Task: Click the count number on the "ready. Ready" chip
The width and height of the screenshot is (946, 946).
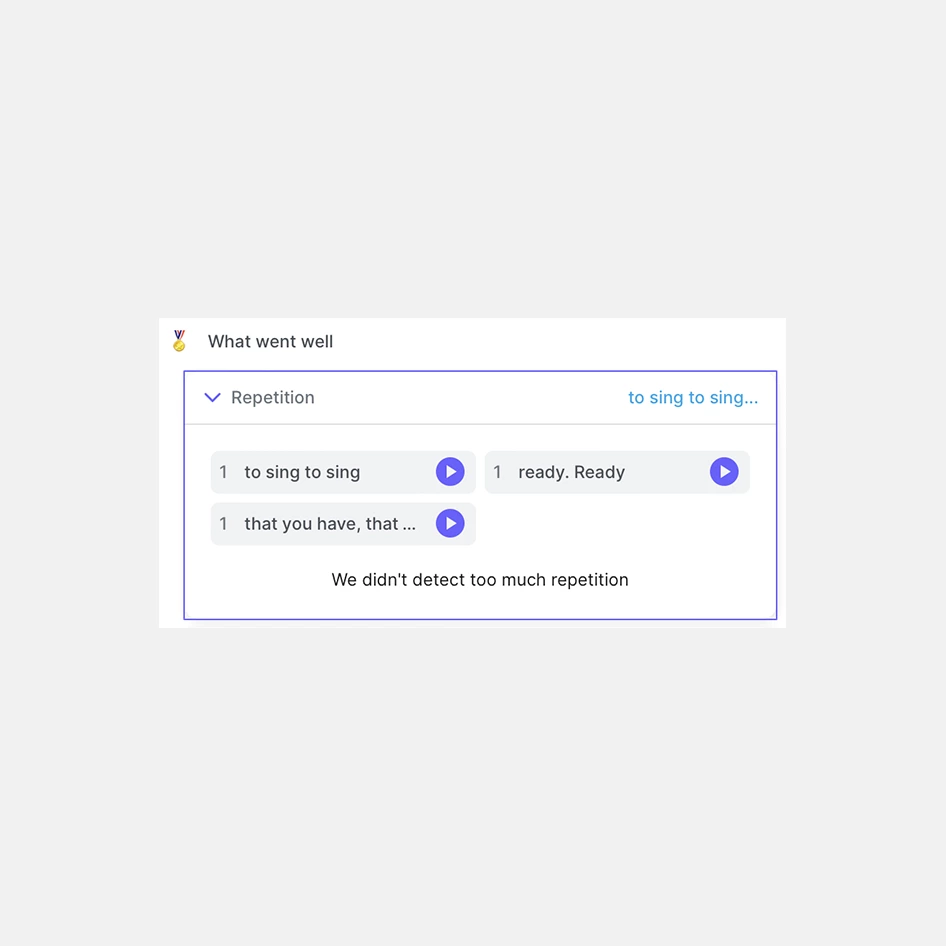Action: pyautogui.click(x=497, y=473)
